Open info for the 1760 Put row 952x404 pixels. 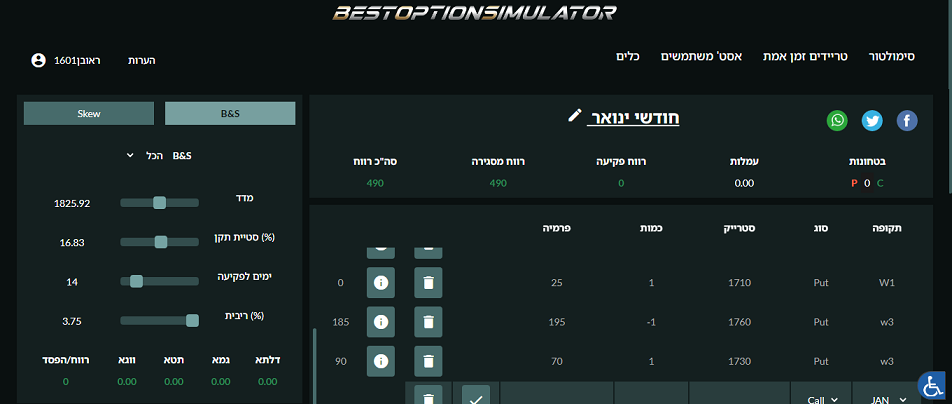click(x=381, y=322)
